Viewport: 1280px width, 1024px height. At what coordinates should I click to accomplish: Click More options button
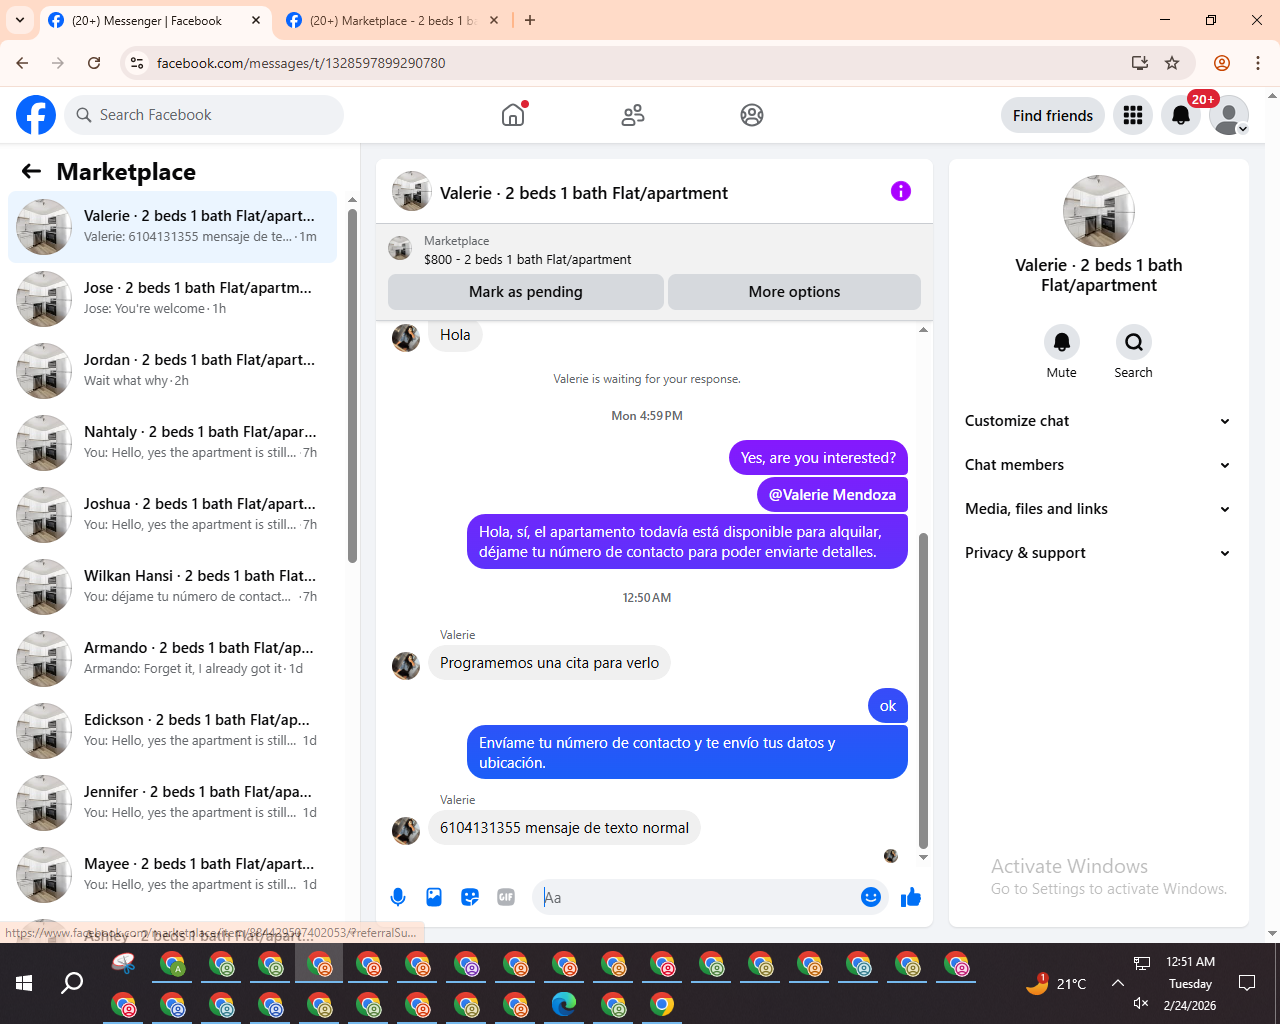click(794, 292)
